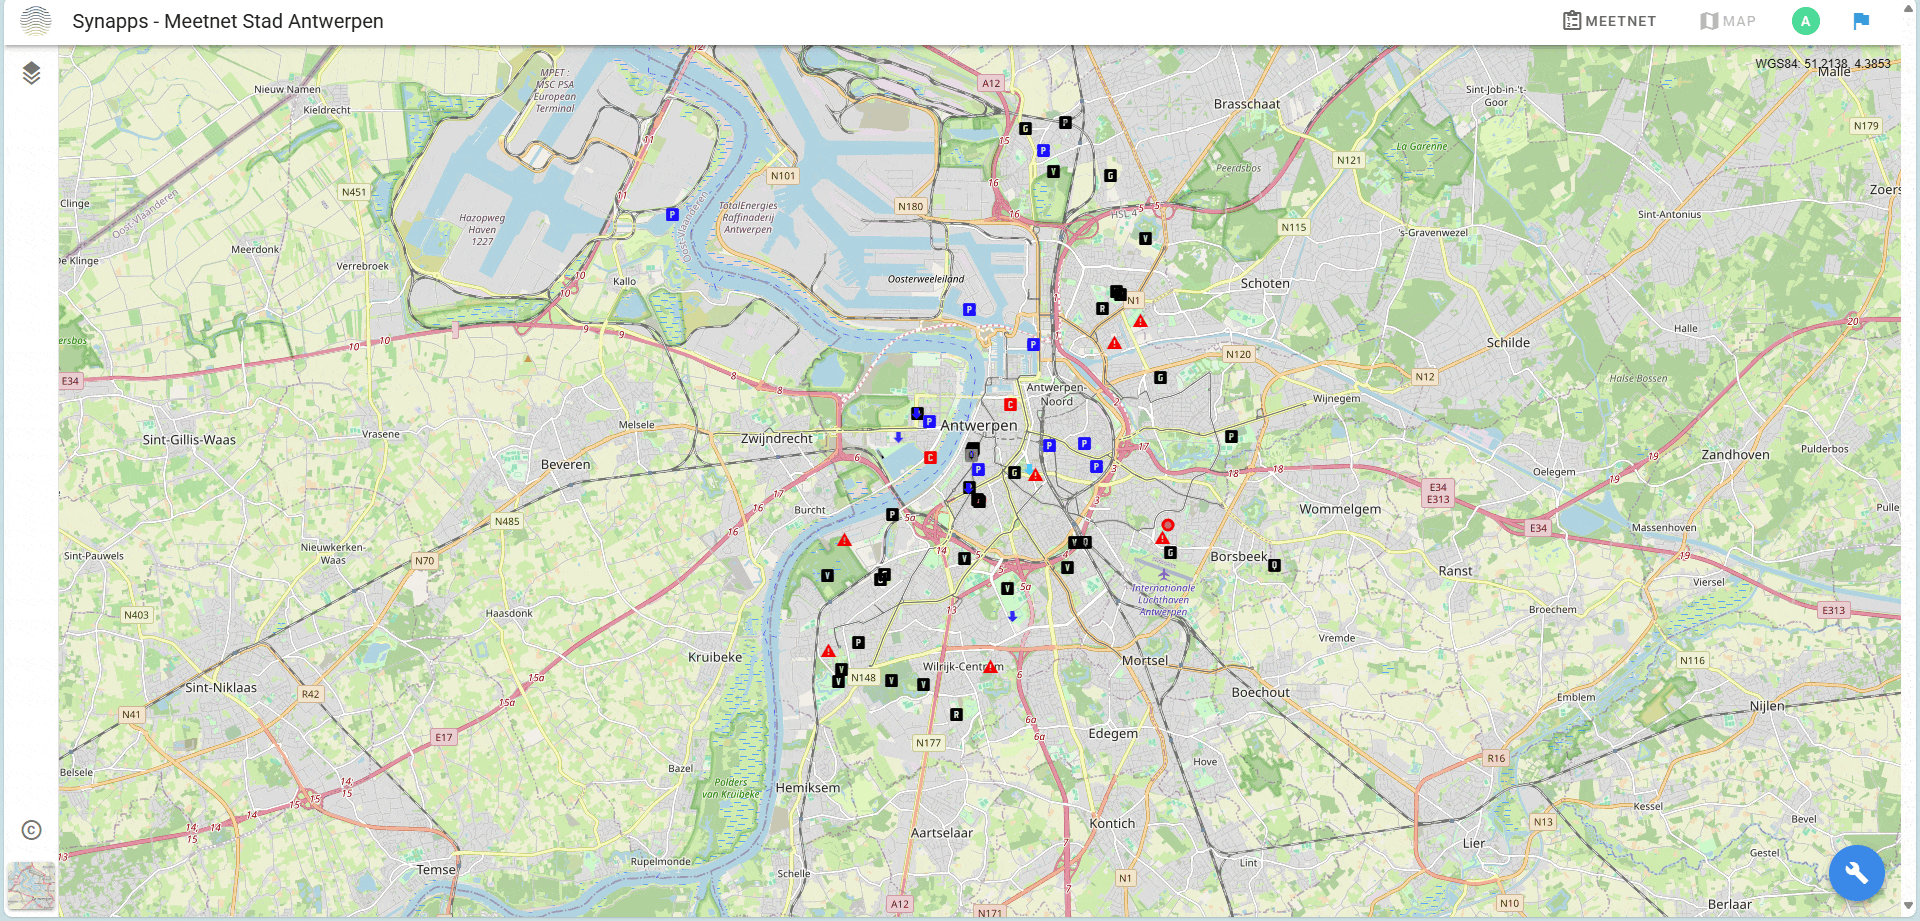The height and width of the screenshot is (921, 1920).
Task: Open the user avatar 'A' menu
Action: [1805, 21]
